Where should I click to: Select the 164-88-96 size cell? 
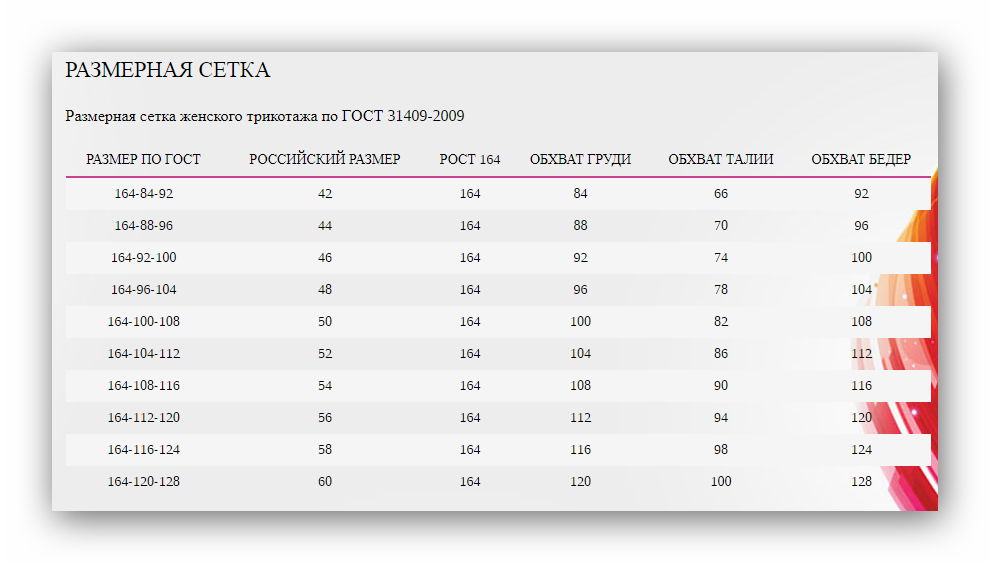pyautogui.click(x=143, y=225)
